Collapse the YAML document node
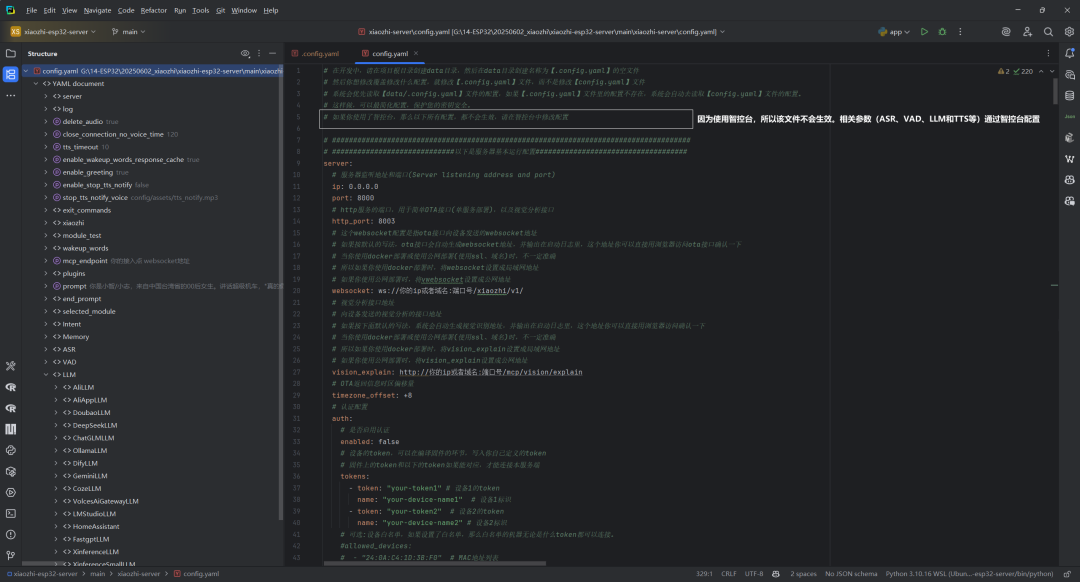Screen dimensions: 1080x582 pos(36,83)
